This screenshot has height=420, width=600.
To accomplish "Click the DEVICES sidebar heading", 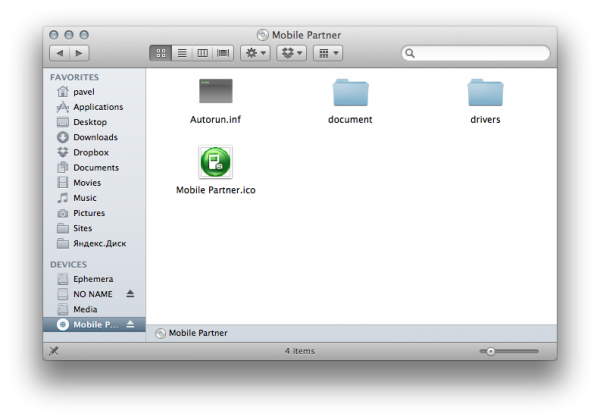I will coord(68,264).
